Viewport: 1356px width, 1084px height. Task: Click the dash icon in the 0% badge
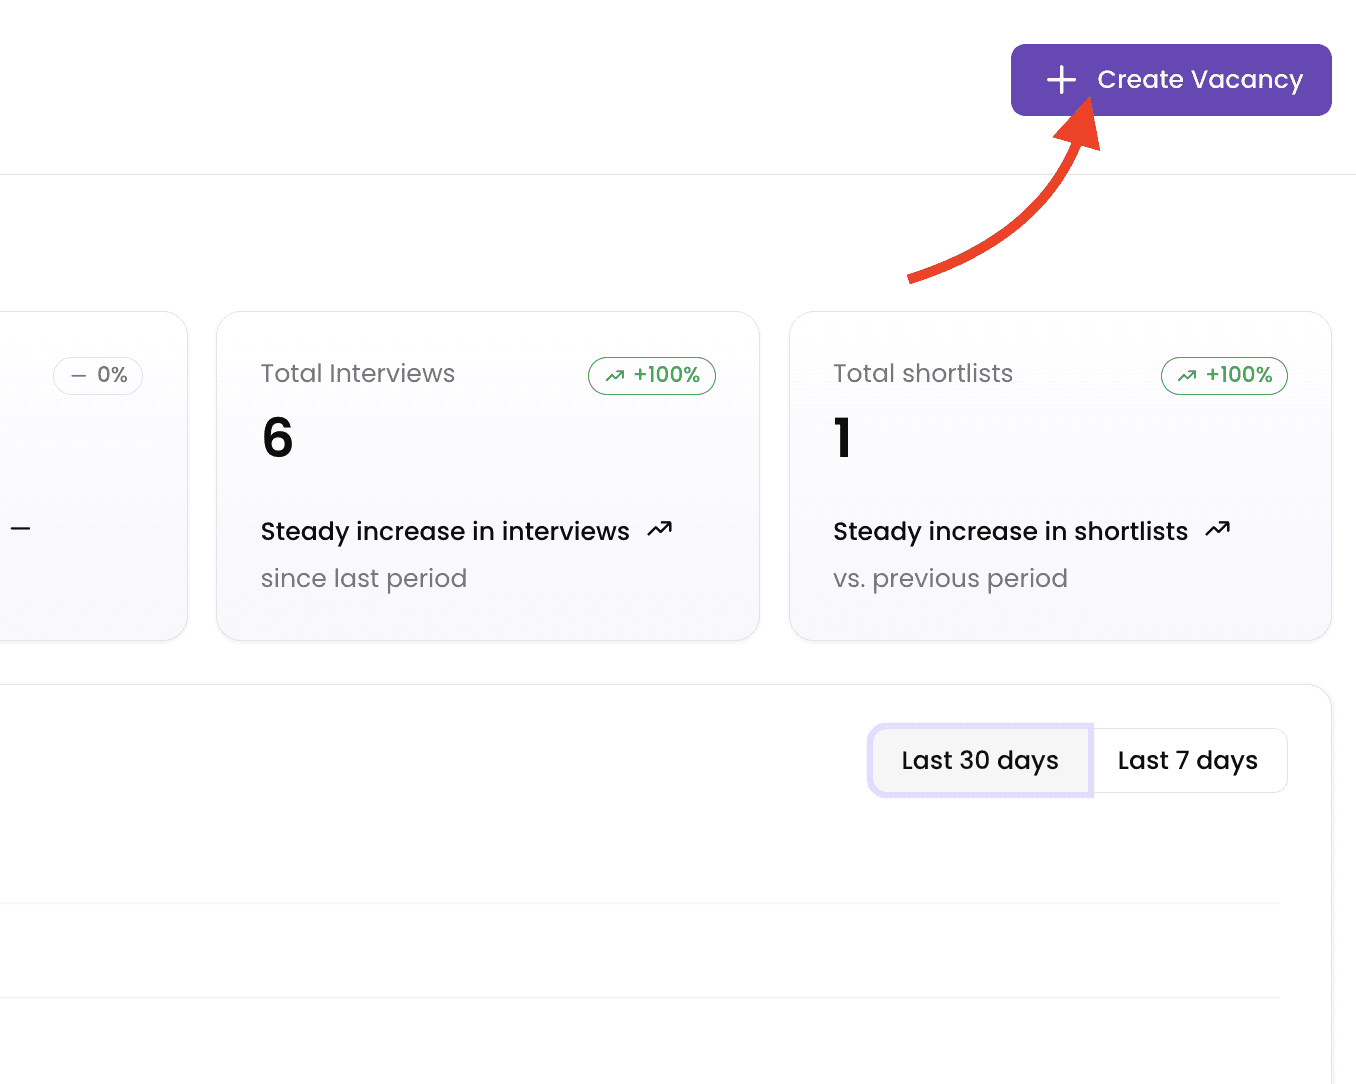(x=79, y=376)
